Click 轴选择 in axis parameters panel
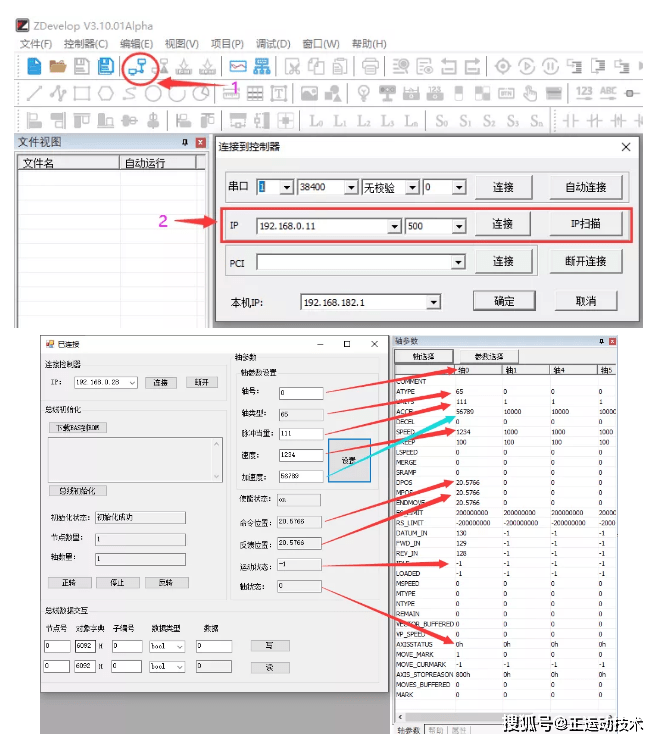Viewport: 658px width, 741px height. pyautogui.click(x=424, y=356)
